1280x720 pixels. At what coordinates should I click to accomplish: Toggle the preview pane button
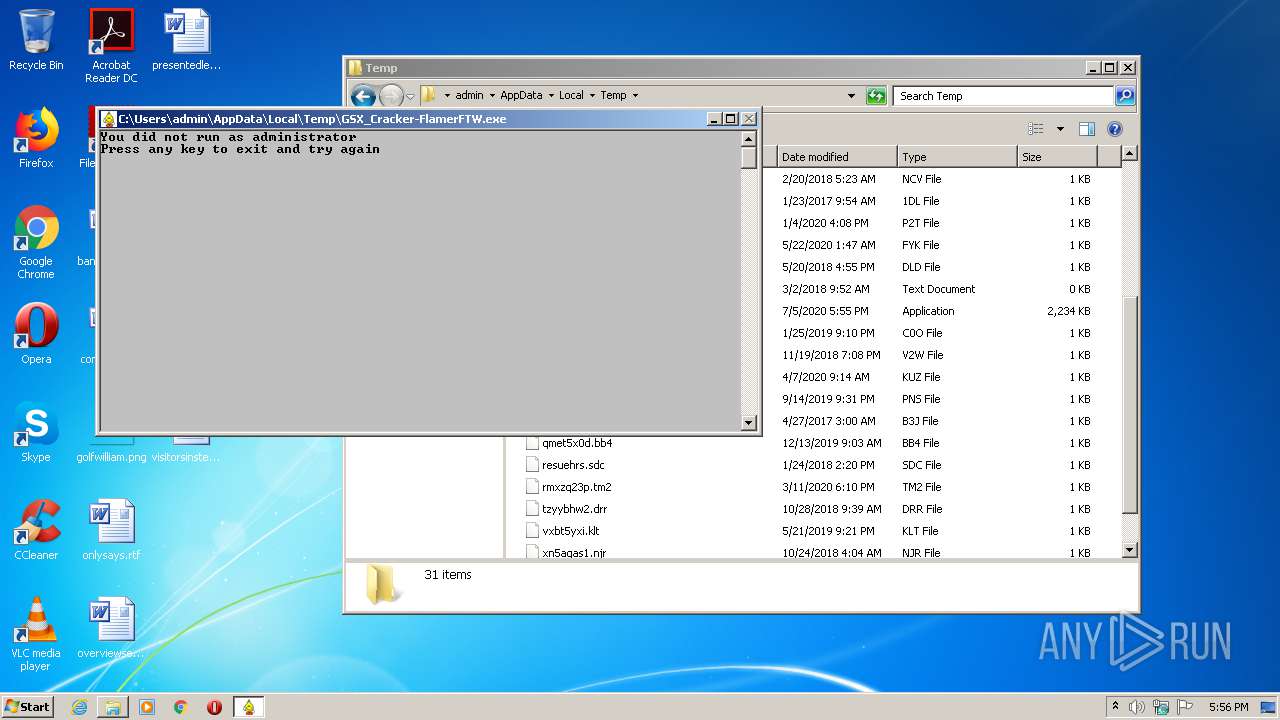[x=1087, y=129]
